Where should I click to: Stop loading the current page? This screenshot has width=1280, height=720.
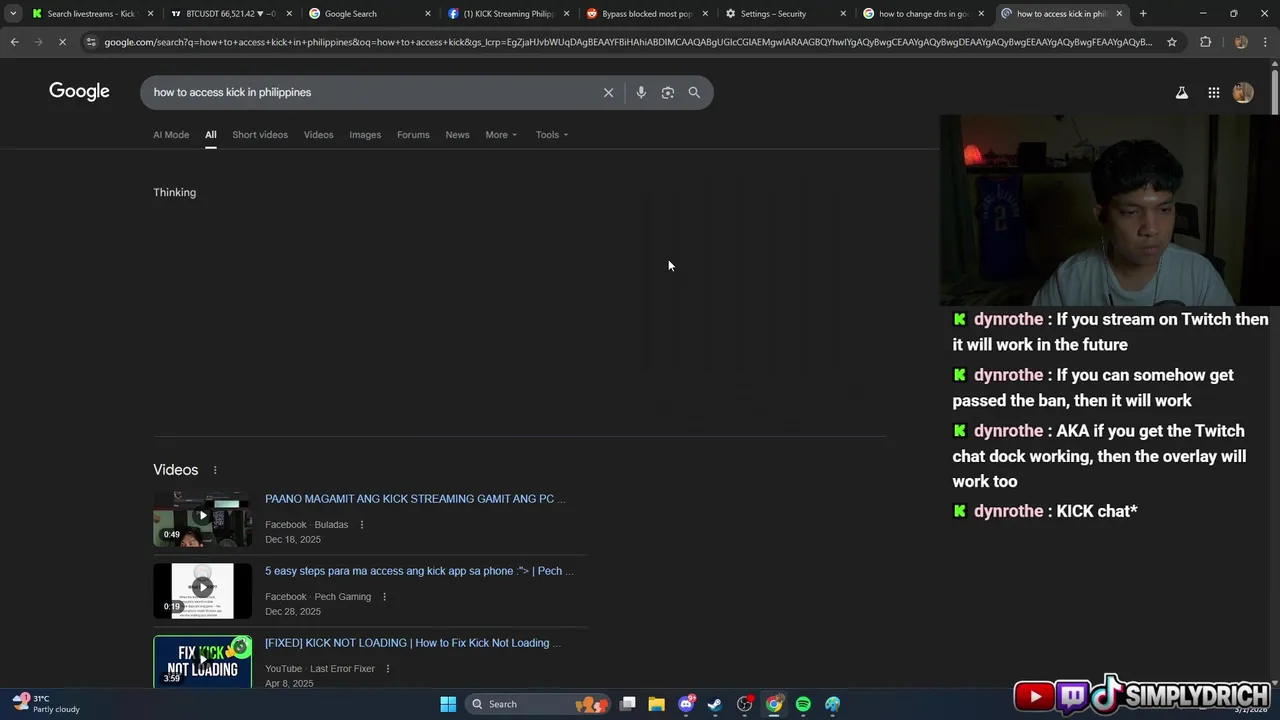[x=62, y=42]
